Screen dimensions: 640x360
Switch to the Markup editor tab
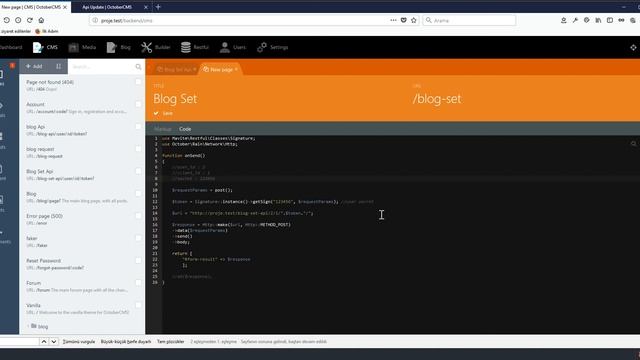coord(162,129)
